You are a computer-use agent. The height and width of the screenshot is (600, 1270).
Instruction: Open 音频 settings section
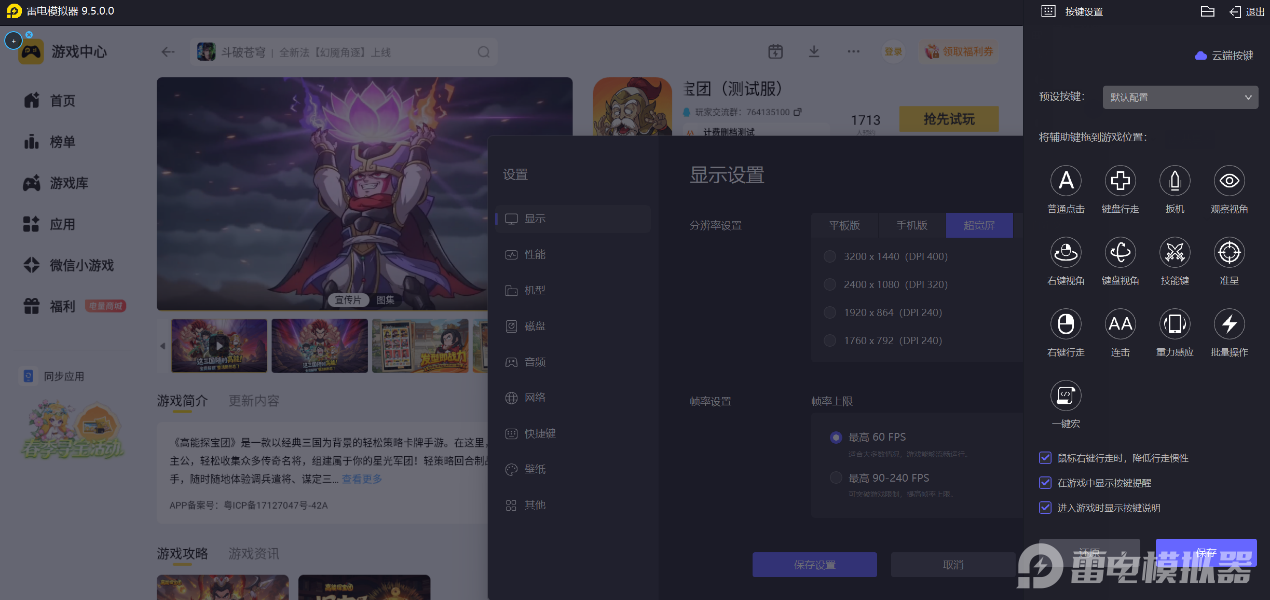point(573,362)
